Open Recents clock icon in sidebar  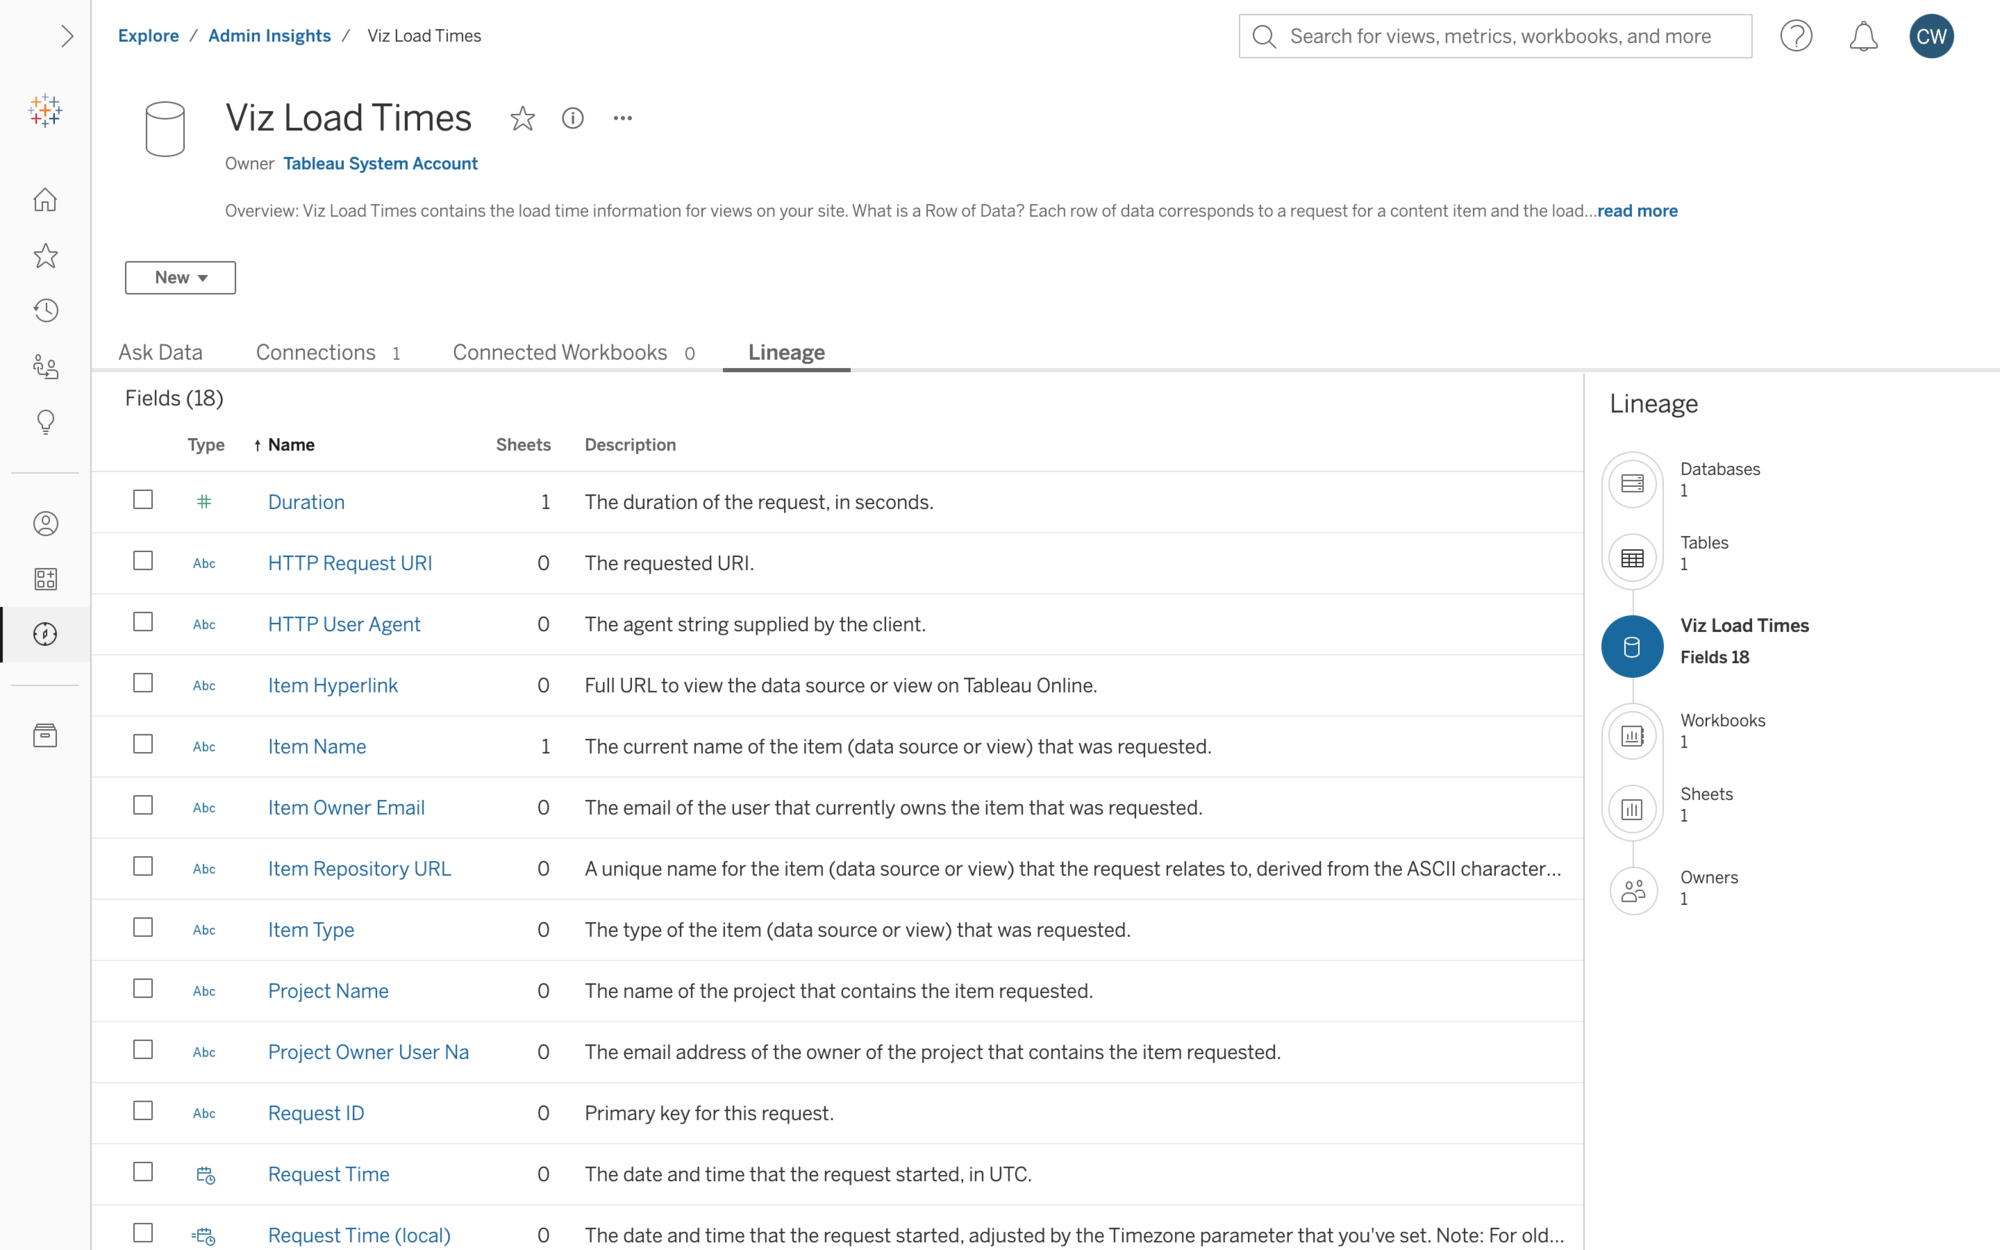coord(45,311)
